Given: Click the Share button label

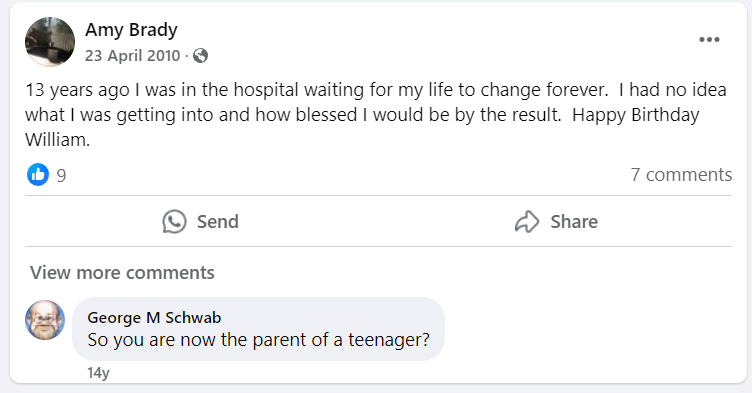Looking at the screenshot, I should click(x=574, y=222).
